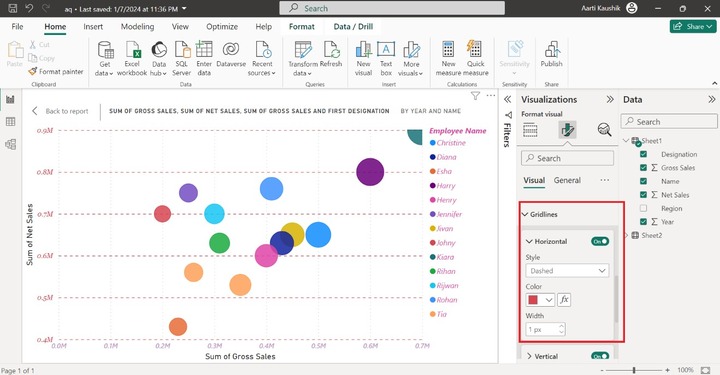
Task: Open the General formatting tab
Action: pos(567,180)
